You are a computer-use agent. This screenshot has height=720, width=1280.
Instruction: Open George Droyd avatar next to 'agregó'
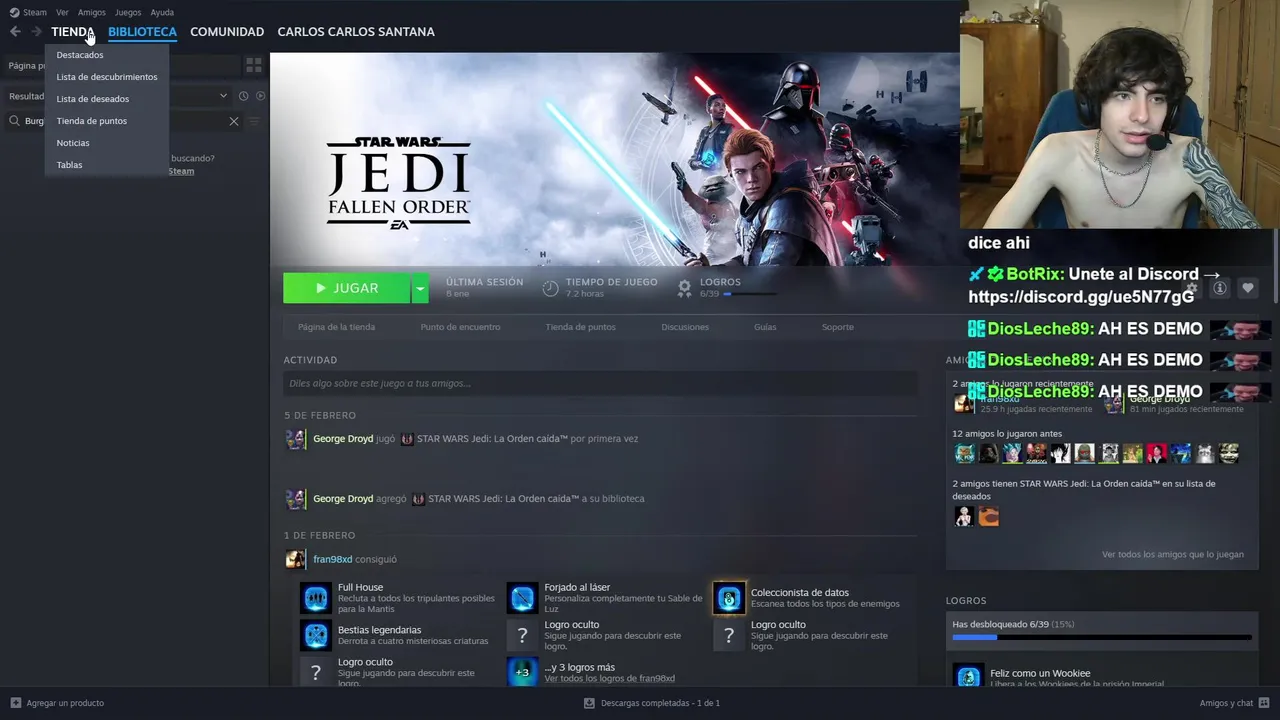[295, 499]
